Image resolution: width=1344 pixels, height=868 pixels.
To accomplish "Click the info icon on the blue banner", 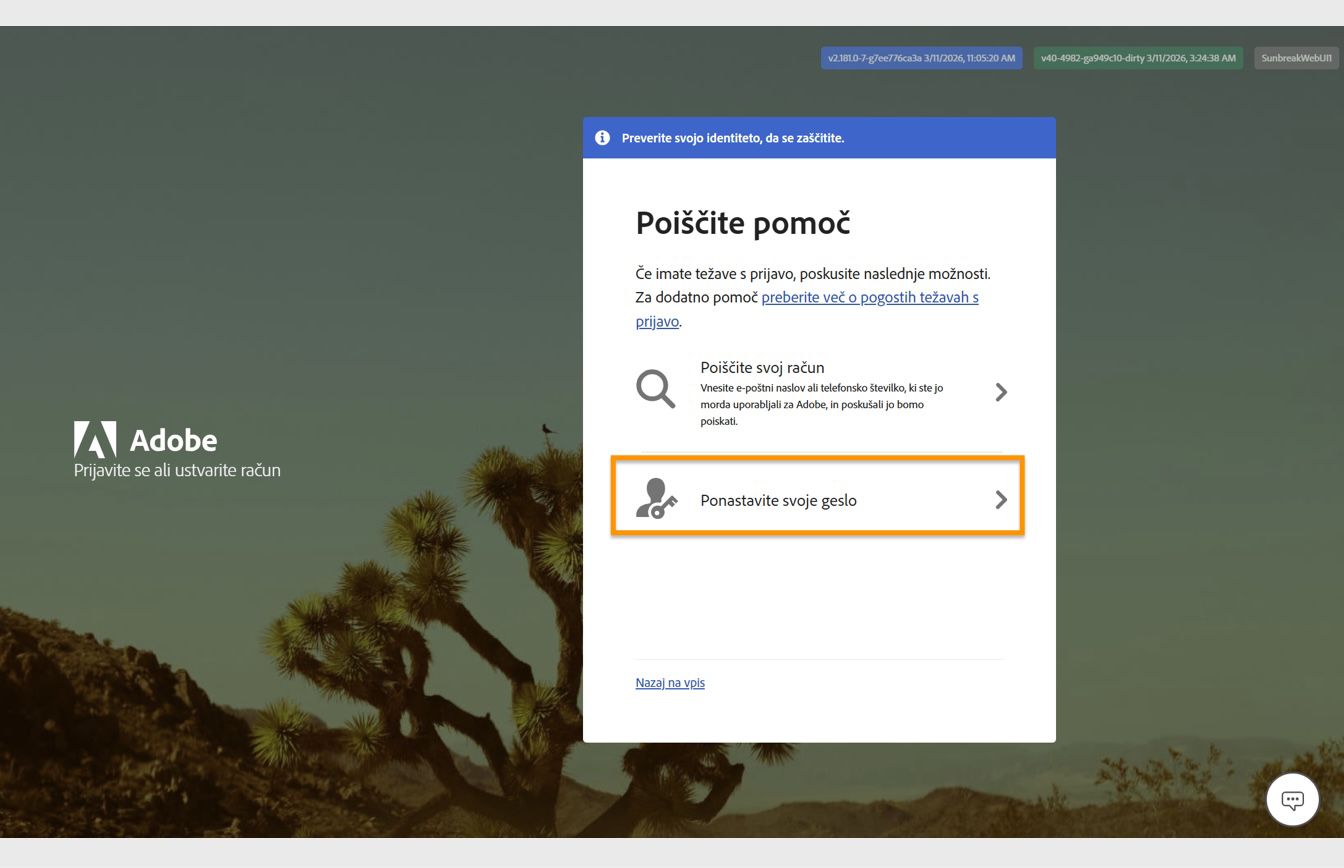I will click(602, 138).
